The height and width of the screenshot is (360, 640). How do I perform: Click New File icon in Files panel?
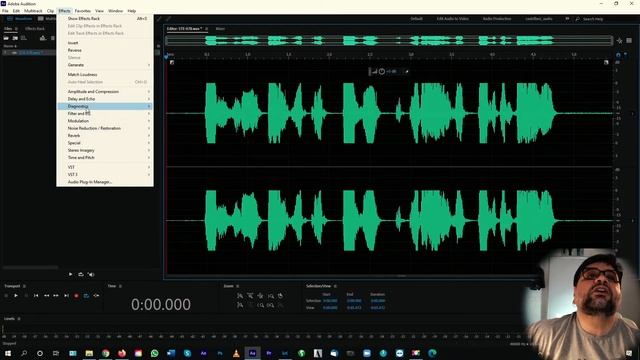coord(24,38)
